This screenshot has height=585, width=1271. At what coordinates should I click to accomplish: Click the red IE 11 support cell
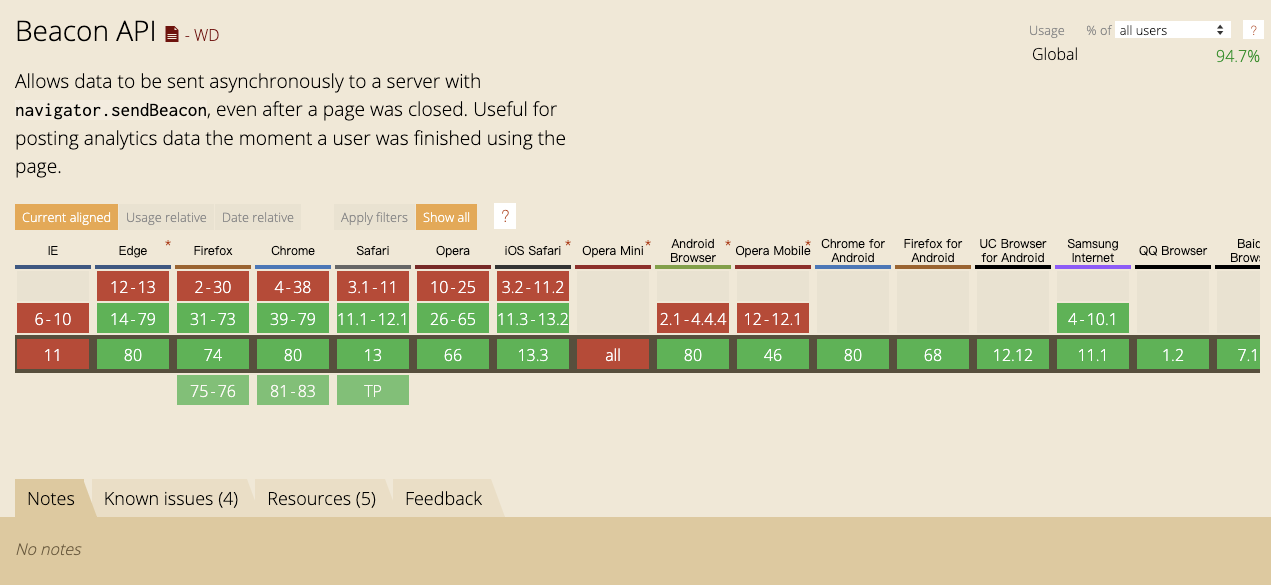[x=52, y=355]
